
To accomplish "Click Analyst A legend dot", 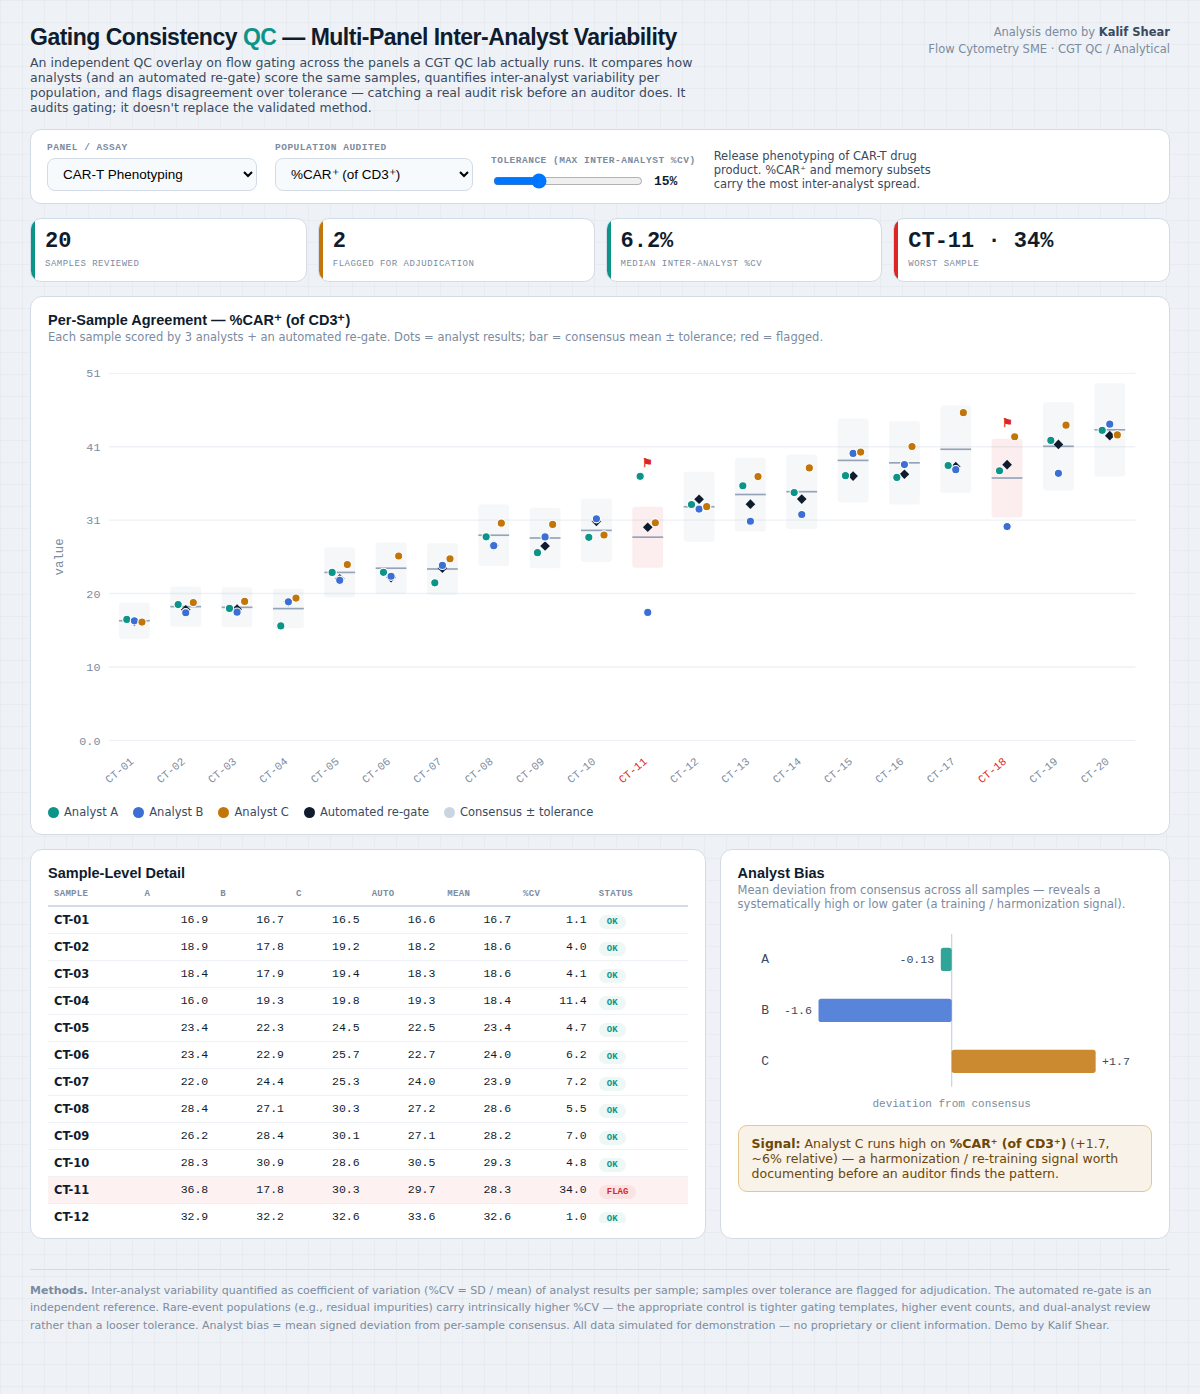I will 54,812.
